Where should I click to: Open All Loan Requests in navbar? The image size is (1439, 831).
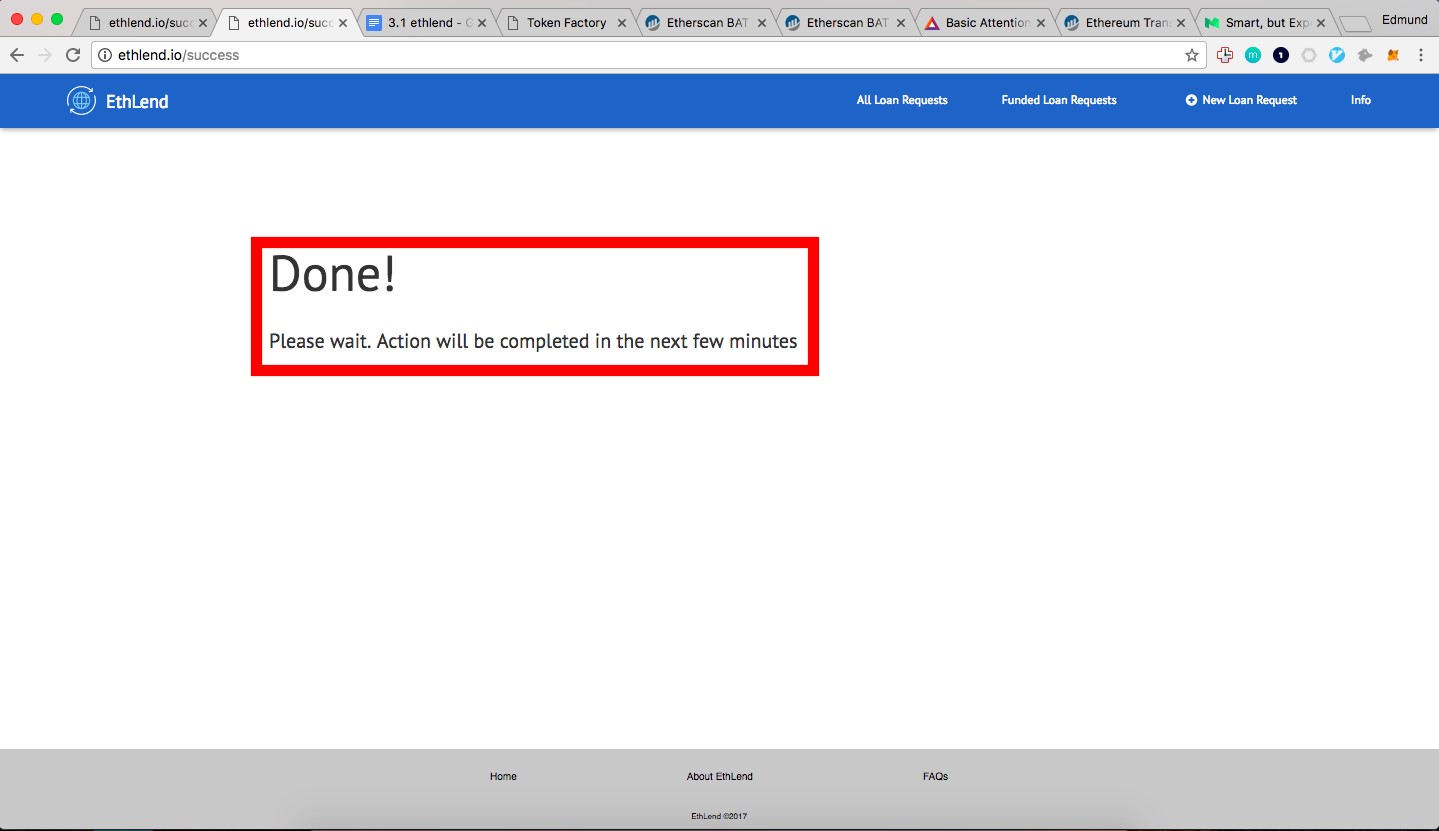pos(902,100)
